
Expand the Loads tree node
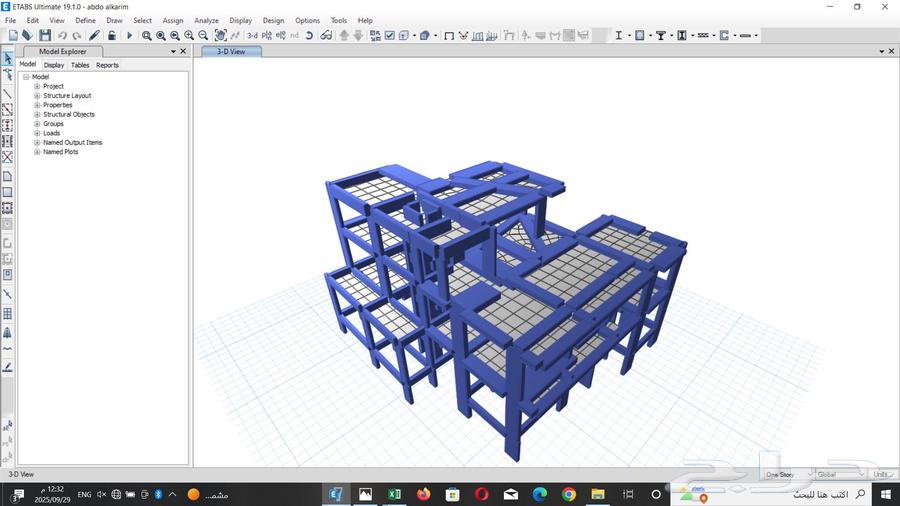(x=37, y=133)
